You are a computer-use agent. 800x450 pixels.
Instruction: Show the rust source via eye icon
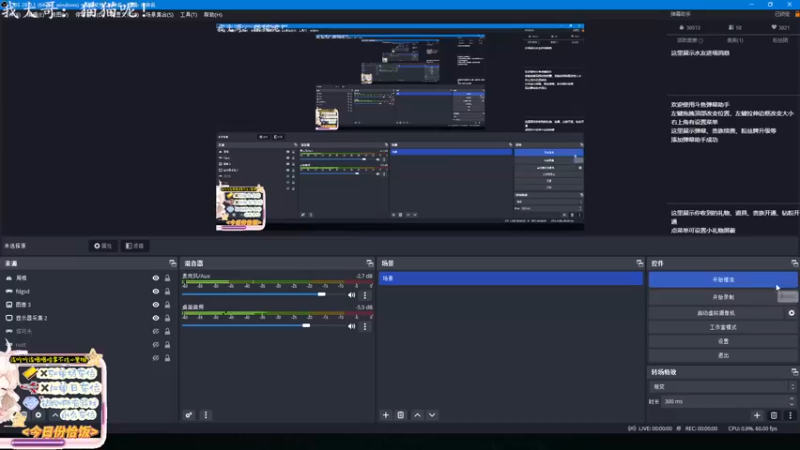(x=156, y=344)
